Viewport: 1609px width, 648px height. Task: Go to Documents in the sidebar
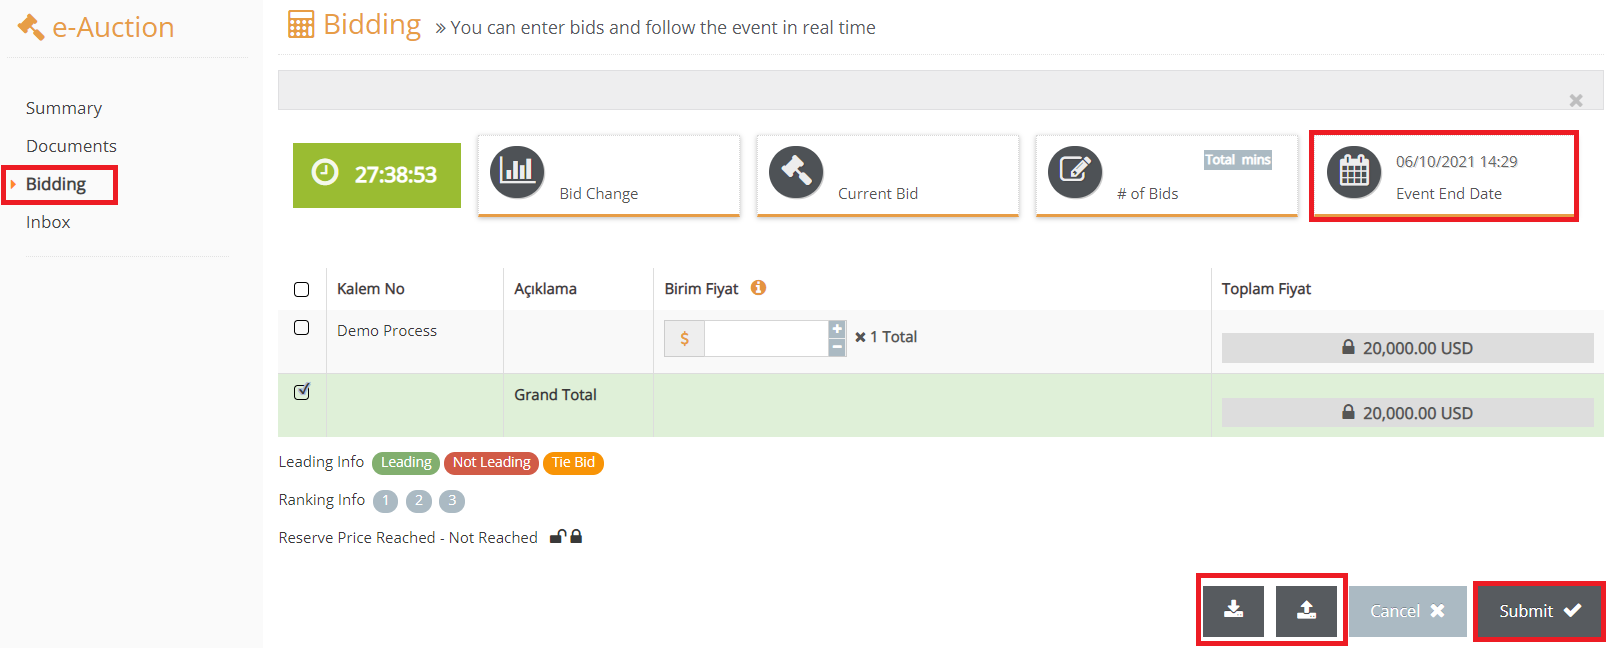(71, 146)
